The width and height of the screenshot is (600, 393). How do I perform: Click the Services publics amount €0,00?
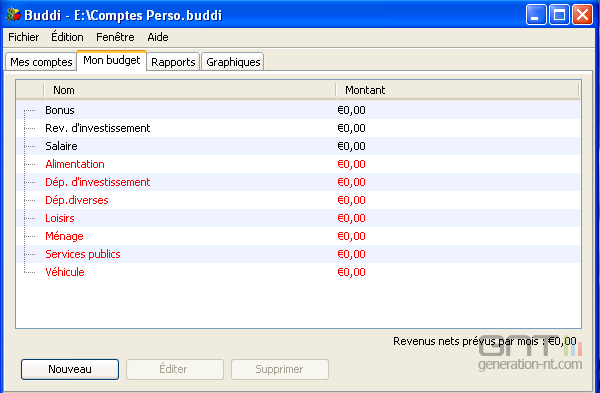click(x=351, y=254)
